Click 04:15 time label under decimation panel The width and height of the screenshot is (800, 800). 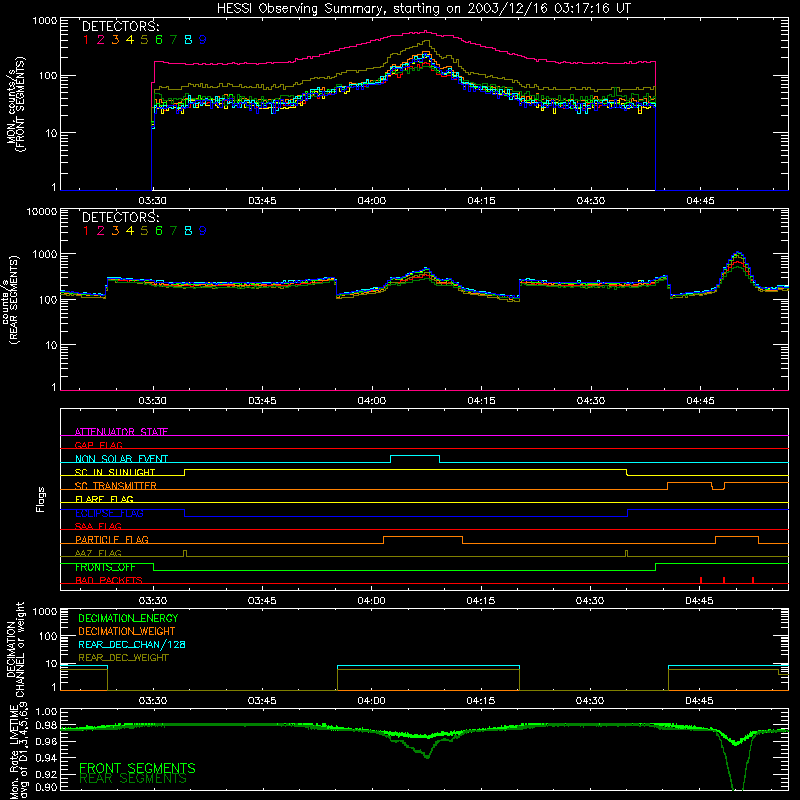pyautogui.click(x=481, y=701)
